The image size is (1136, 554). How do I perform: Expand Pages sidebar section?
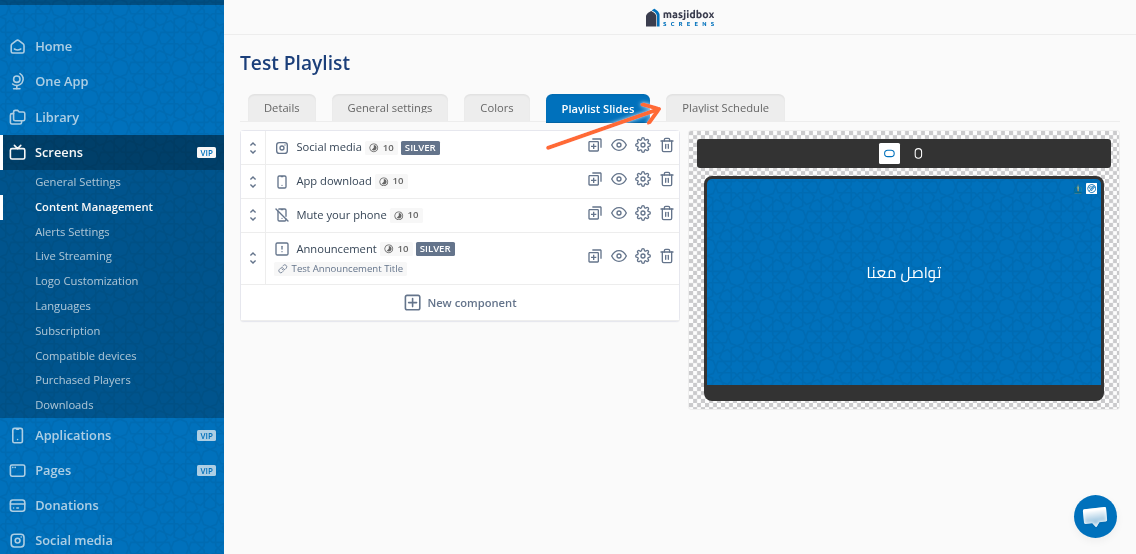tap(112, 471)
